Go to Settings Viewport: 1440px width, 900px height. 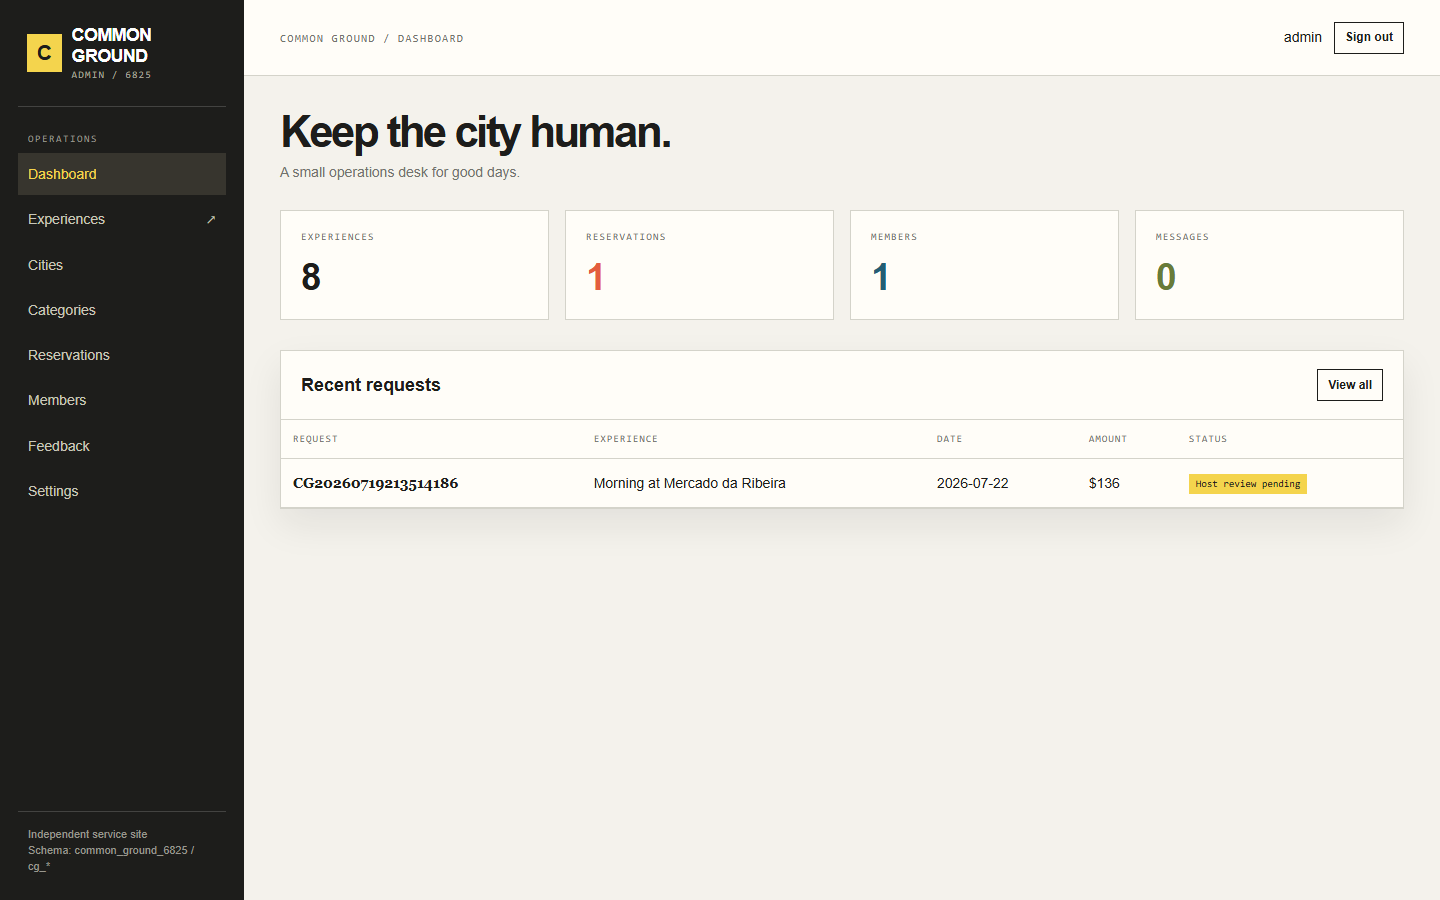[122, 491]
